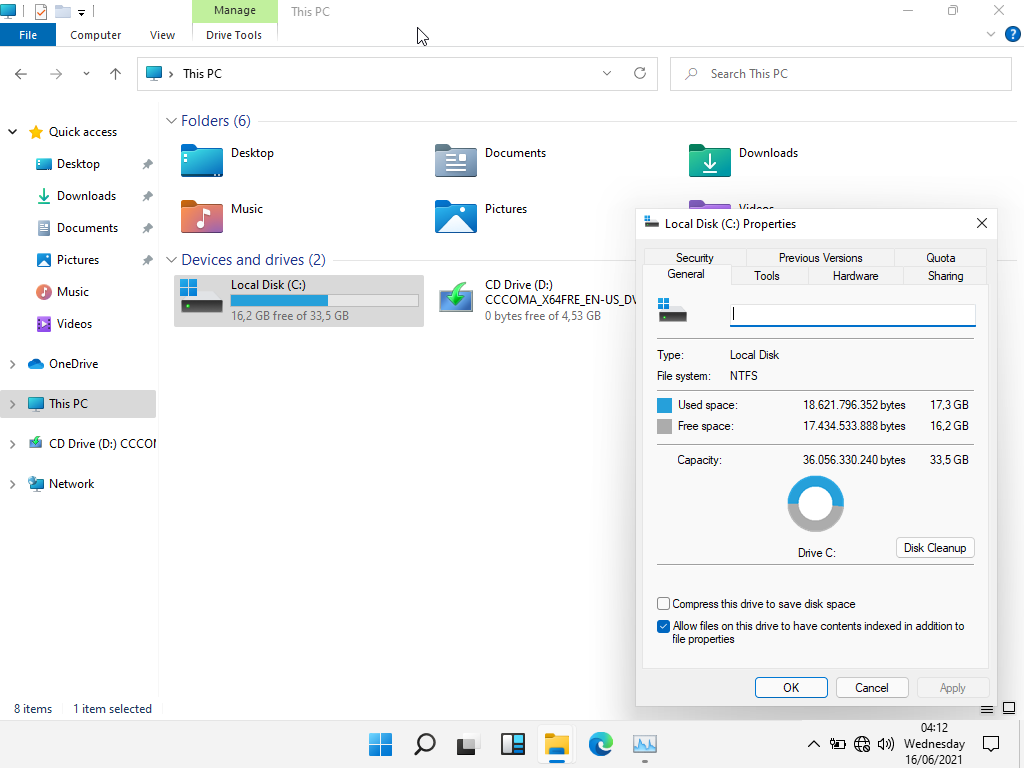Select the CD Drive (D:) drive icon
The height and width of the screenshot is (768, 1024).
[x=456, y=298]
